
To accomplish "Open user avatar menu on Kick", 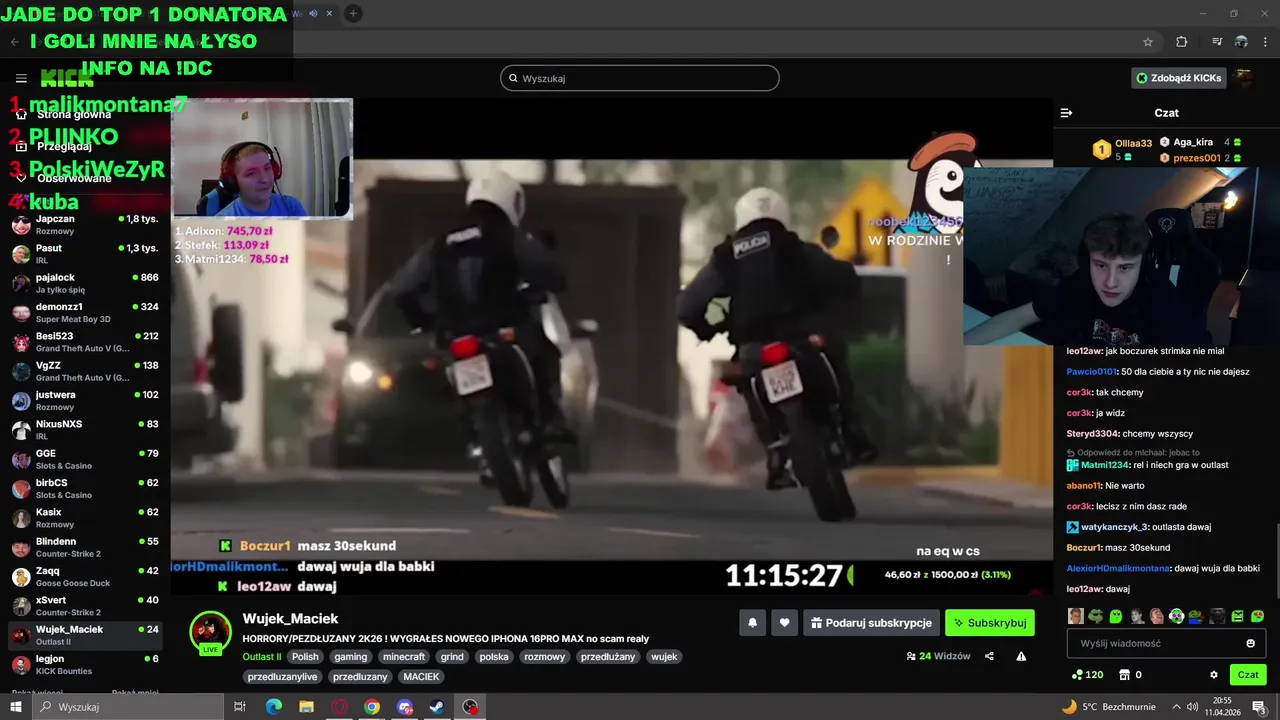I will click(x=1244, y=78).
